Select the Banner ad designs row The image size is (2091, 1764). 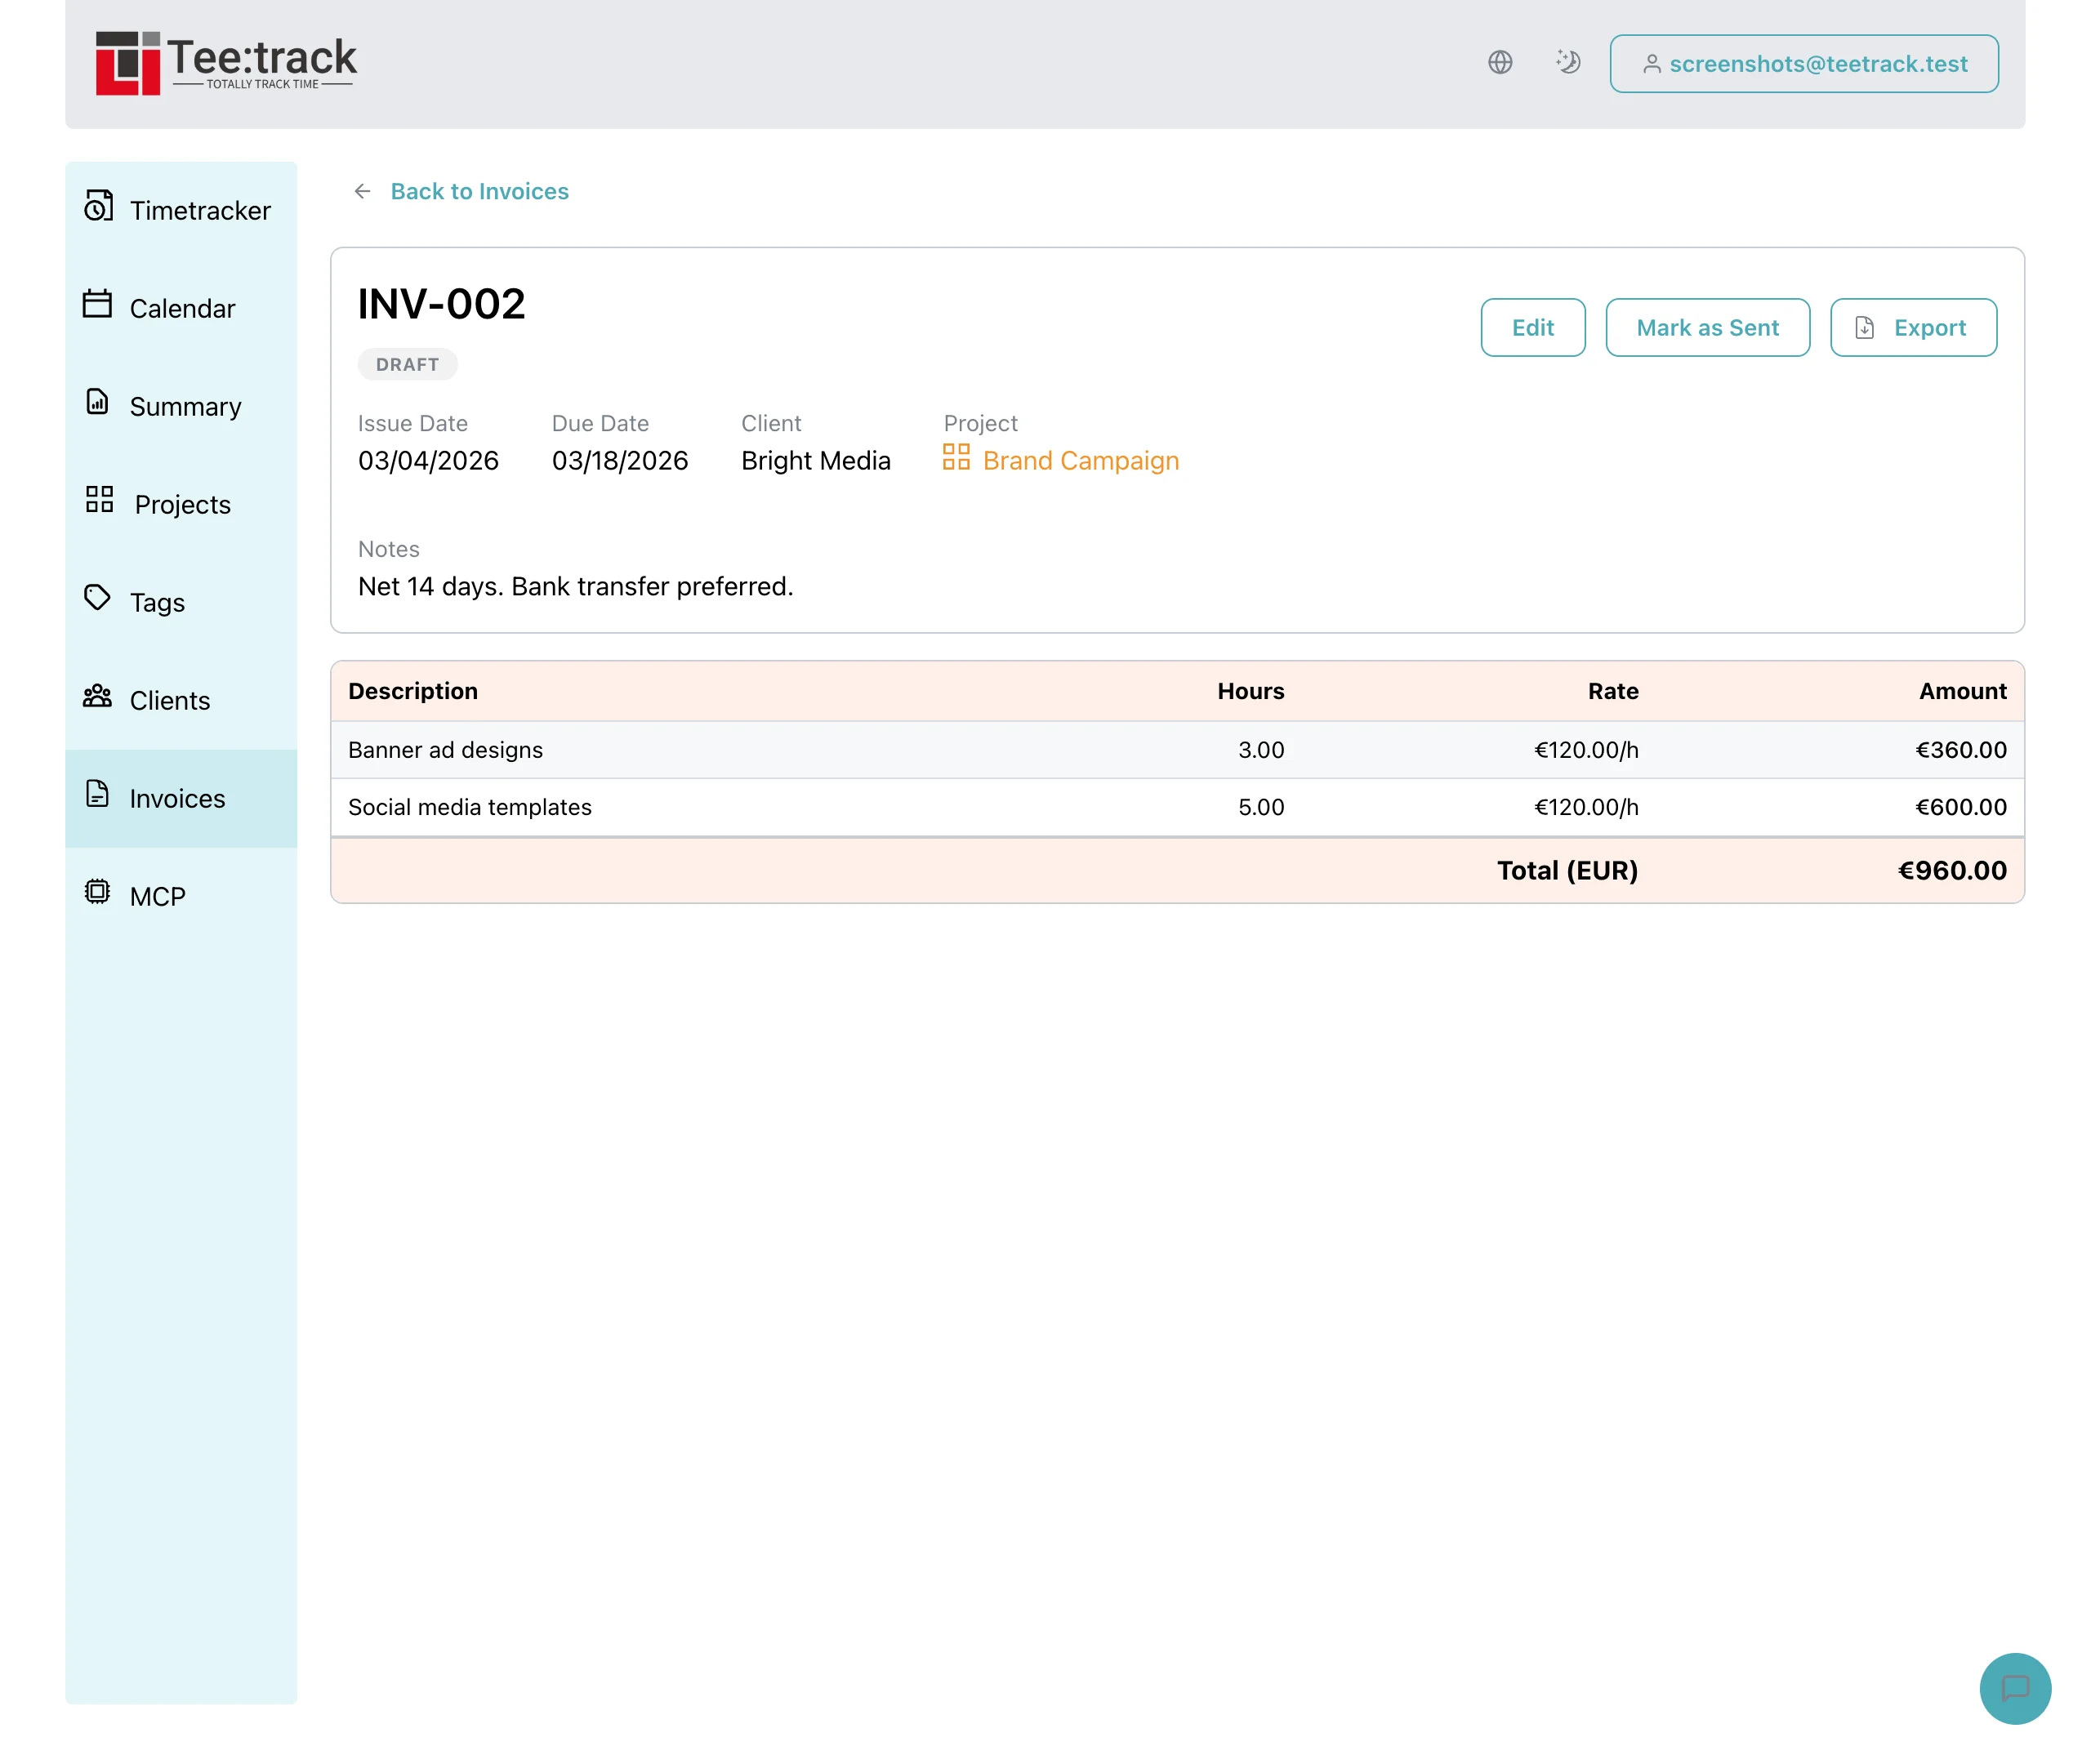1177,750
